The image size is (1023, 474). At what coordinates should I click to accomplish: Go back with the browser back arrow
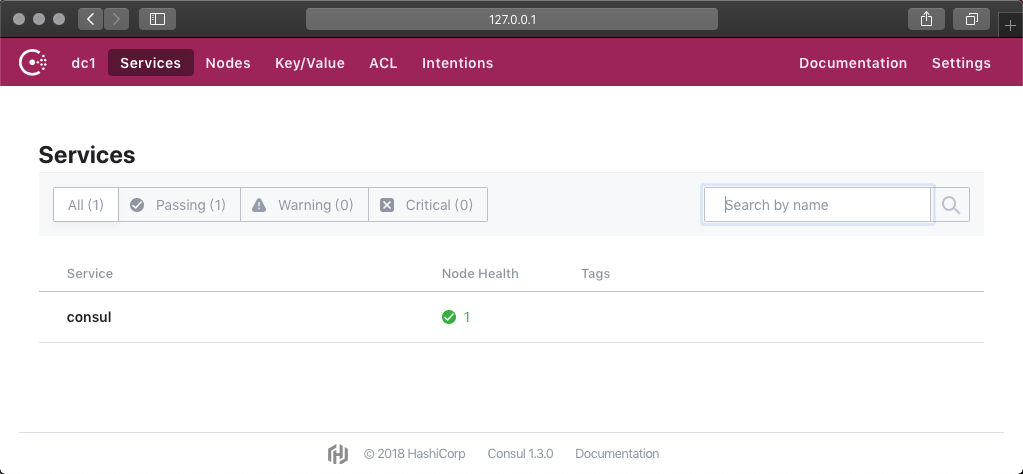point(90,19)
